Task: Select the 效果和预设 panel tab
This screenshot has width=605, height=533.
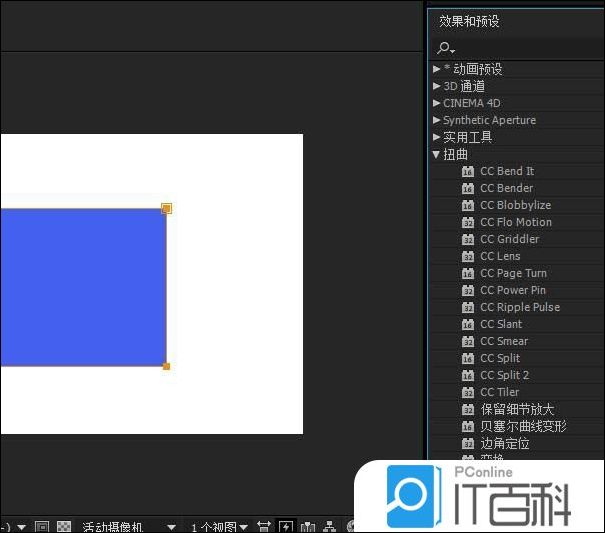Action: pos(469,21)
